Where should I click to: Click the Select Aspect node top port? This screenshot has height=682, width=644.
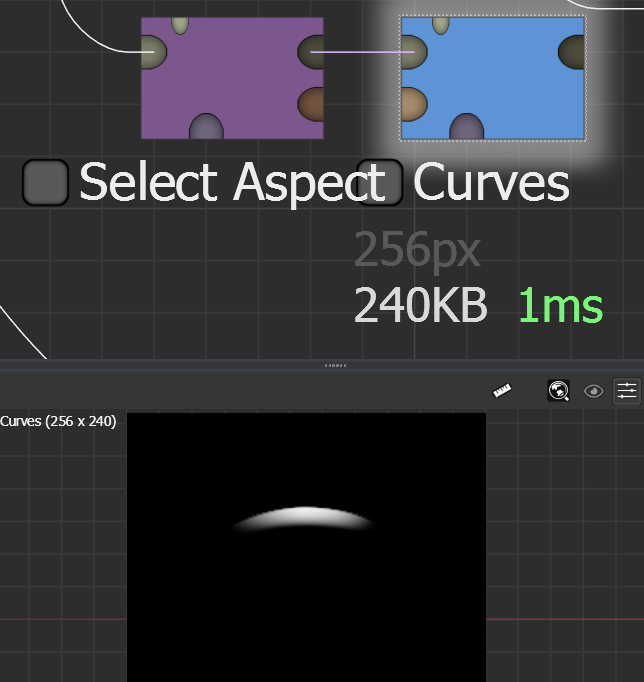[x=180, y=26]
